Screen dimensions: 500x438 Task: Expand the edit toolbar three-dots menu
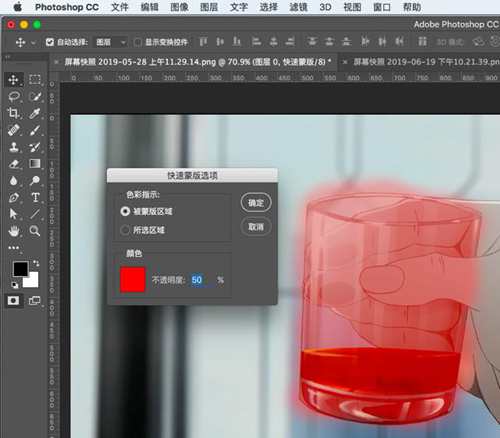click(13, 248)
